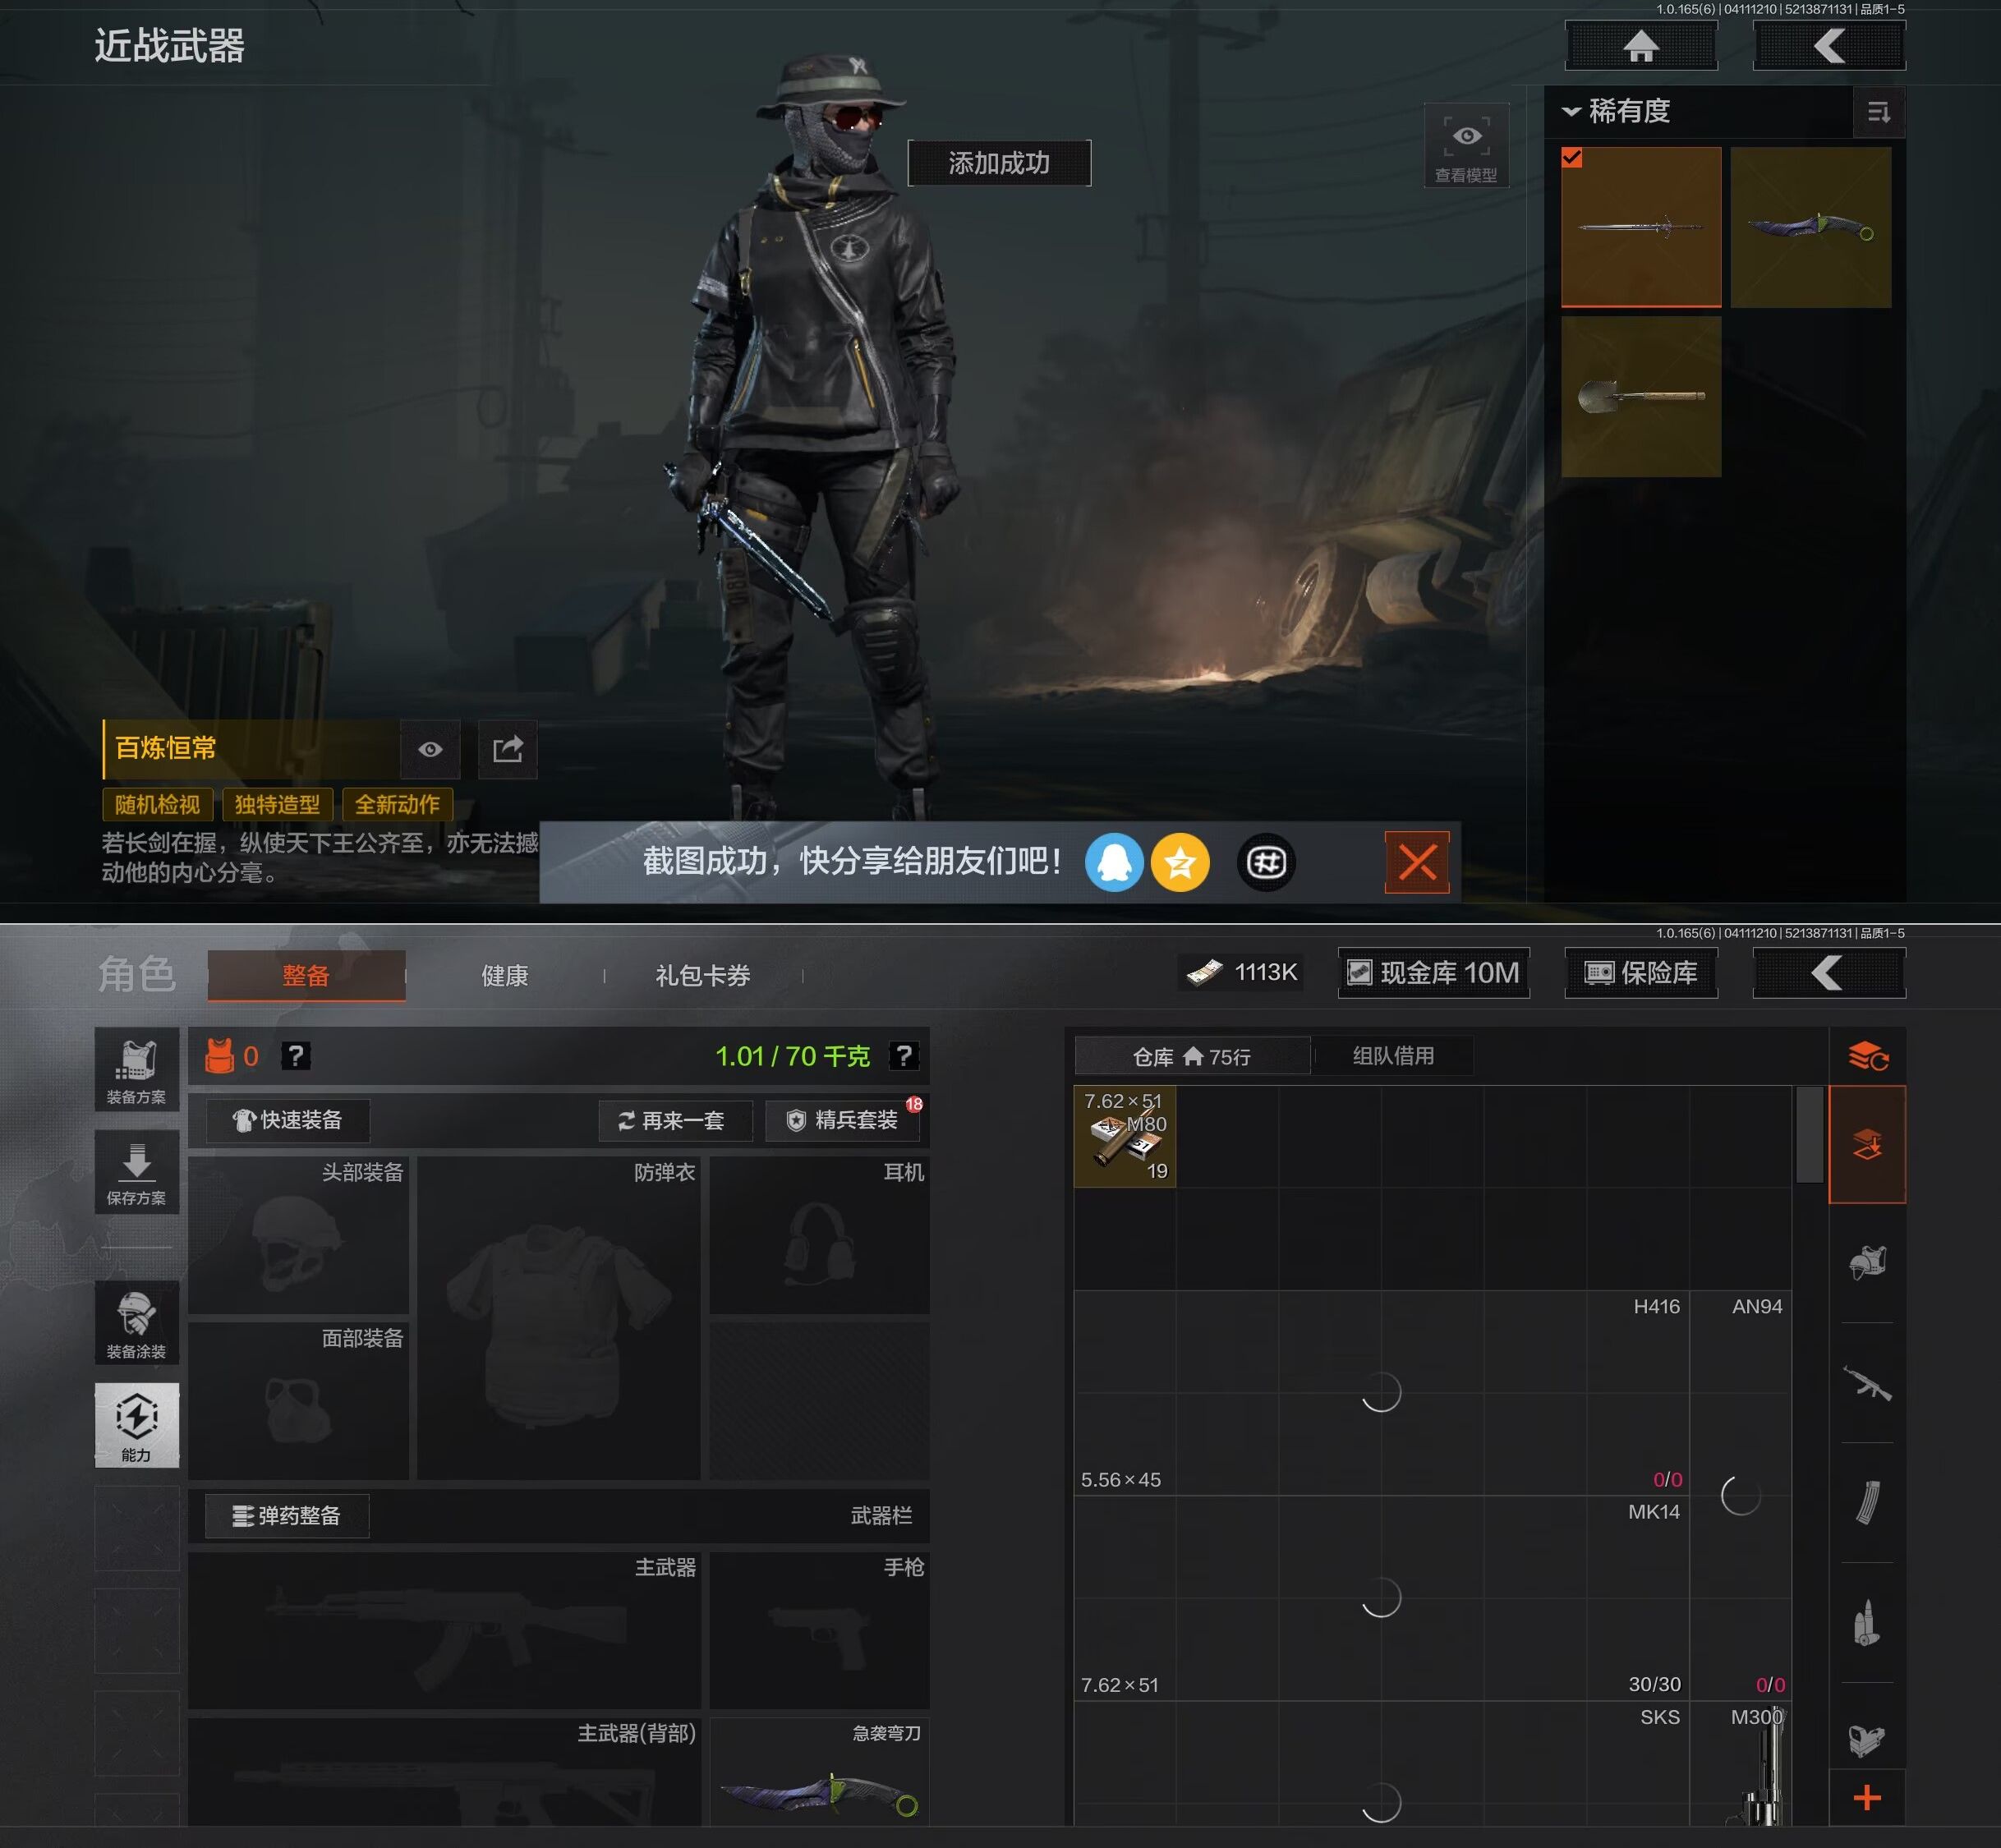
Task: Open the weight question mark help
Action: pyautogui.click(x=903, y=1056)
